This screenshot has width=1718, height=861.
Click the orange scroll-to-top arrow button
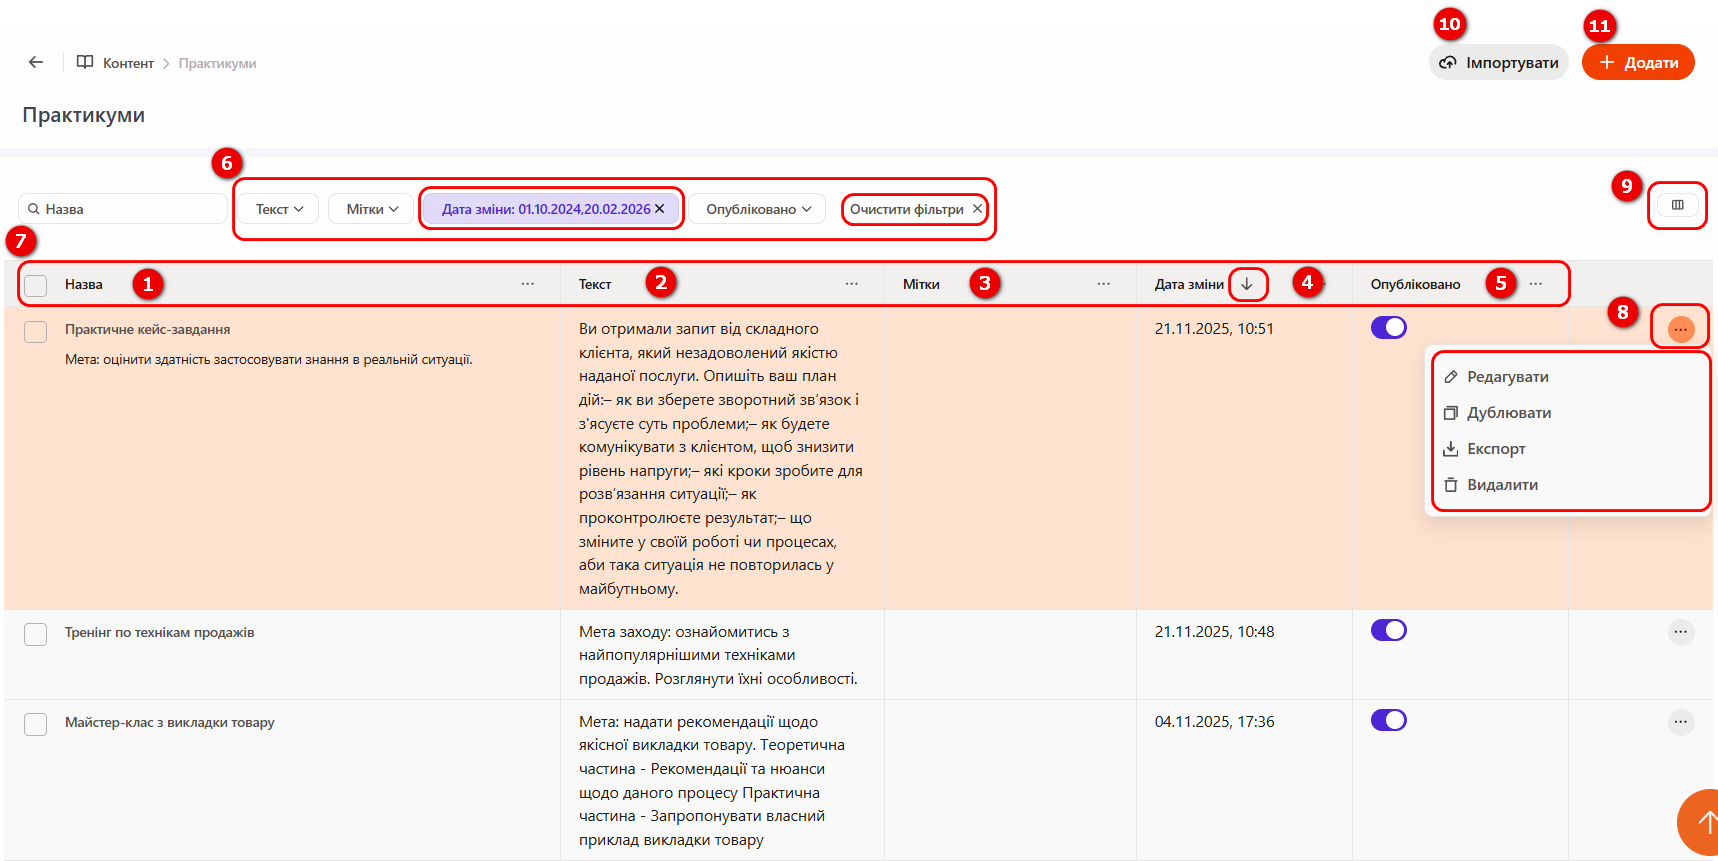click(x=1701, y=822)
